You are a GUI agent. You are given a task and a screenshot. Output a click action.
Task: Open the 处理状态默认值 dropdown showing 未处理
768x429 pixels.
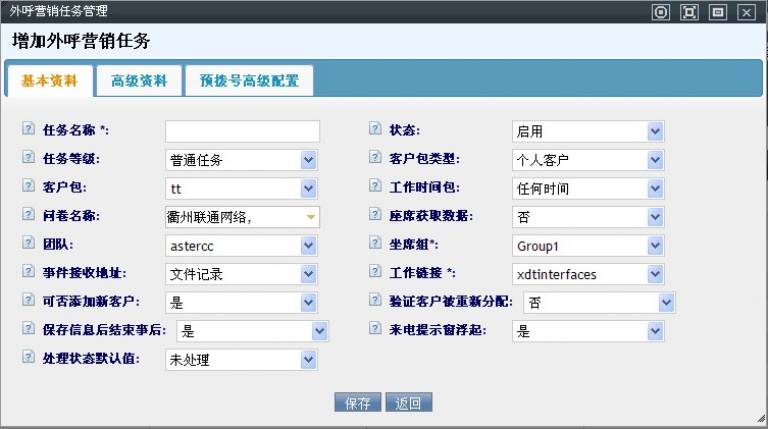point(308,359)
